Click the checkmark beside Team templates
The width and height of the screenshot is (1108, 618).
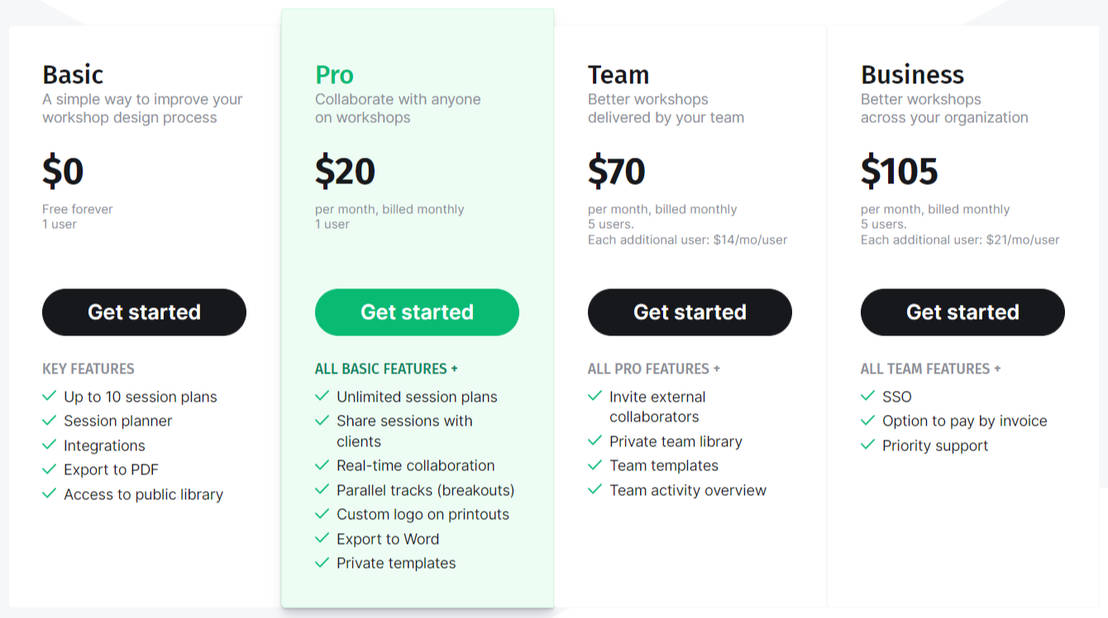(595, 465)
